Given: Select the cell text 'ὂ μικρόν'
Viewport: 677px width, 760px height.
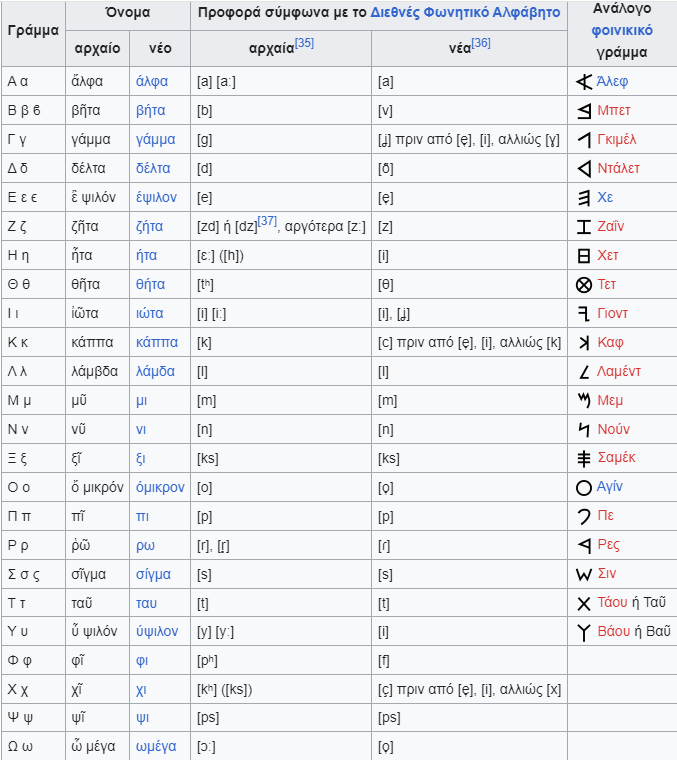Looking at the screenshot, I should (x=97, y=487).
